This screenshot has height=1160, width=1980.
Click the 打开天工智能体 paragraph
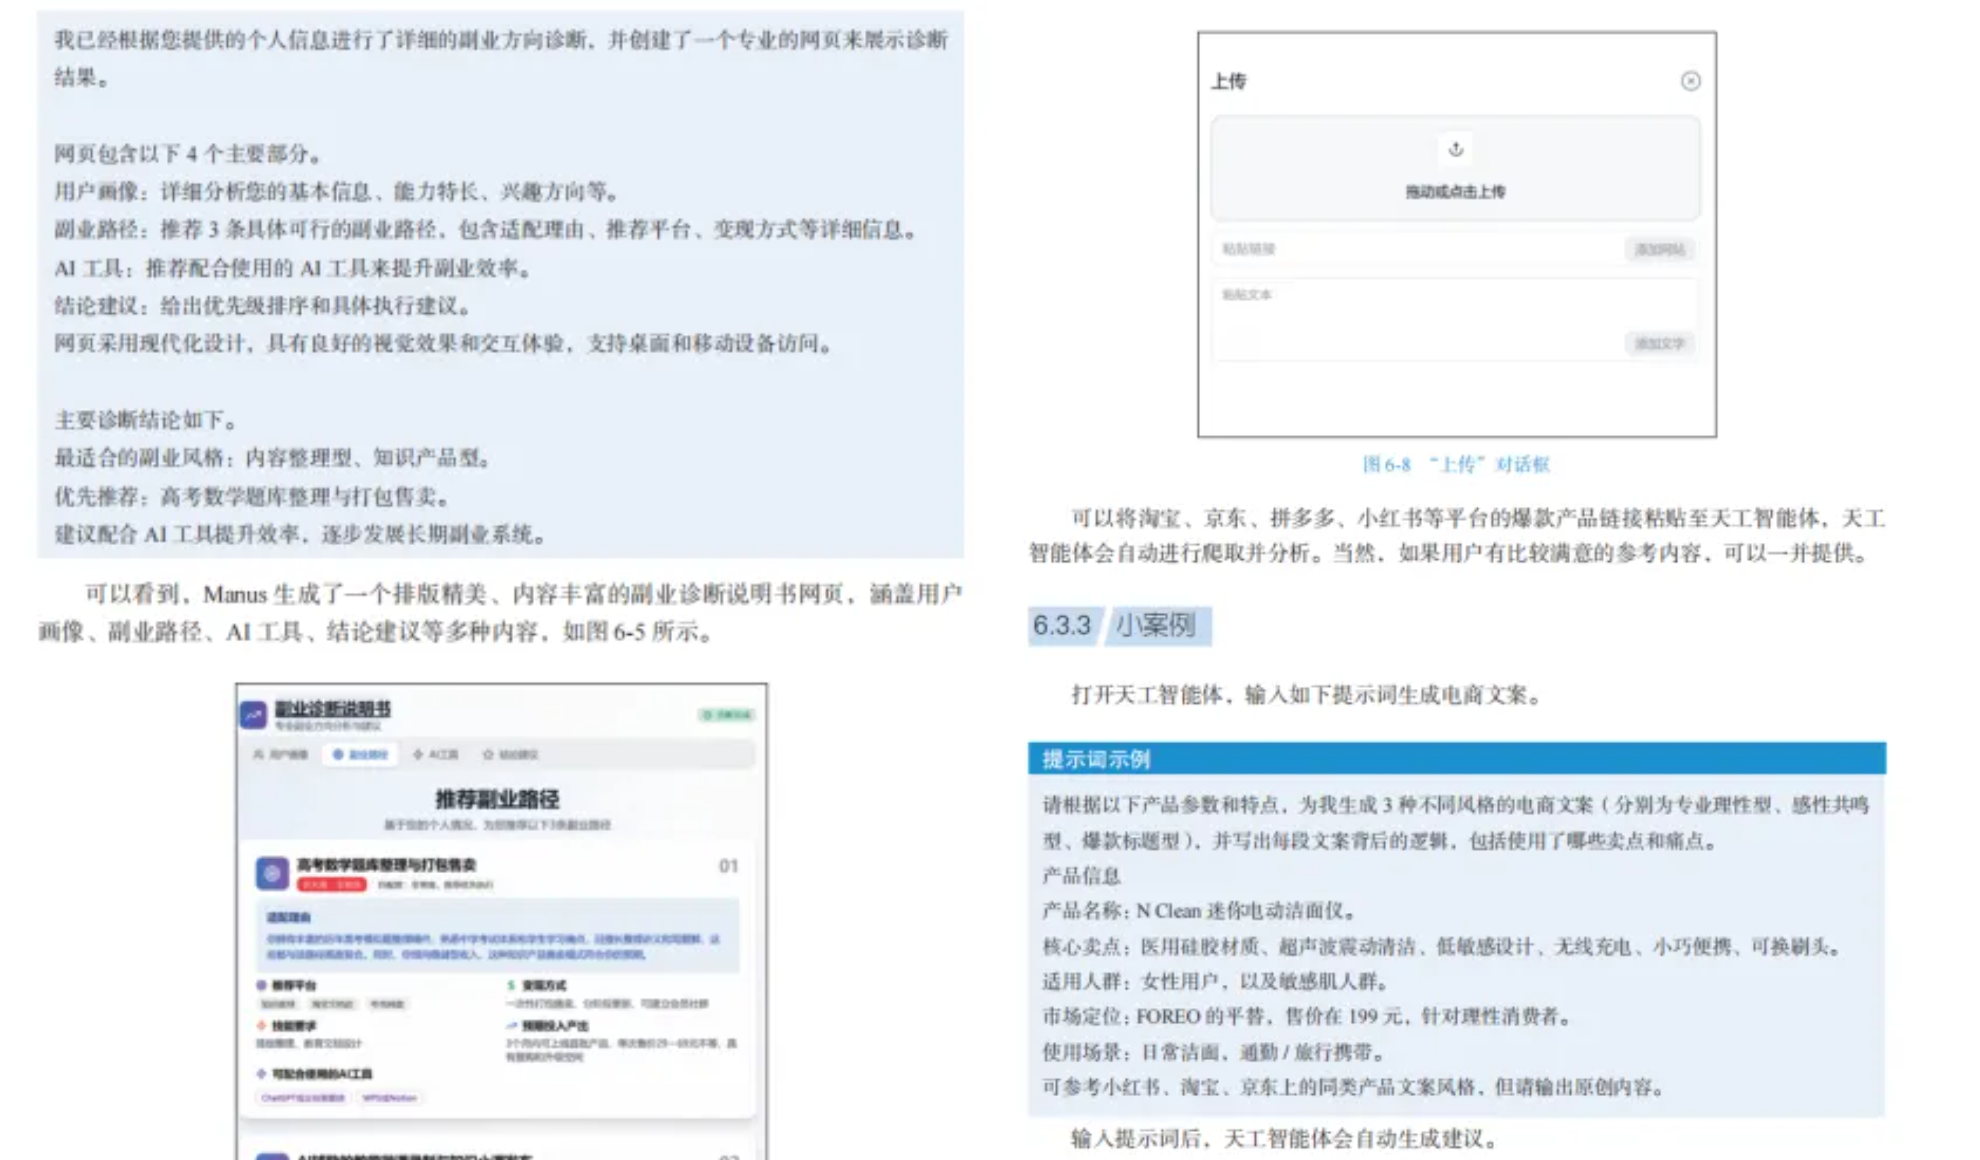[x=1307, y=694]
